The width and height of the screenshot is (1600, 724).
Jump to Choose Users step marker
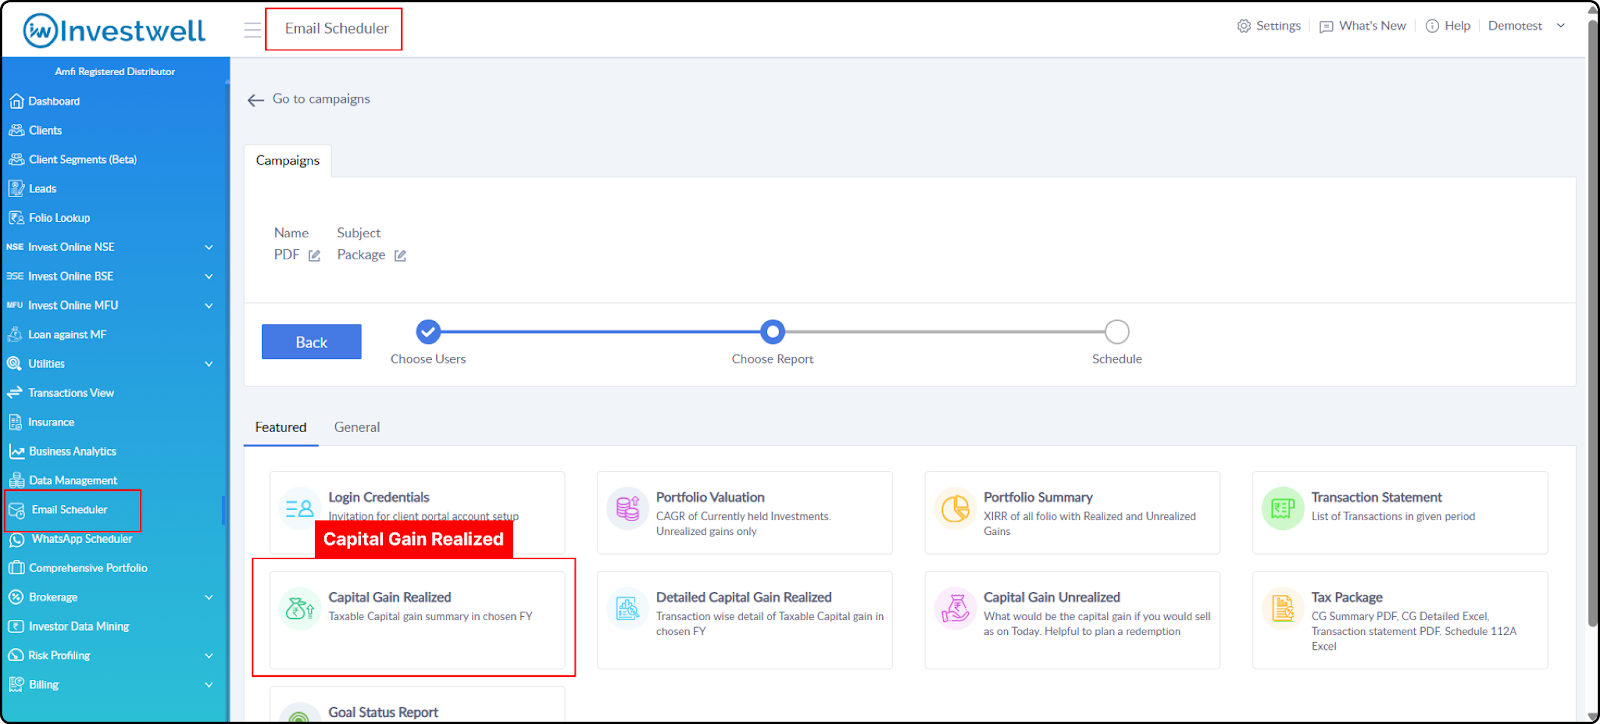[x=428, y=331]
